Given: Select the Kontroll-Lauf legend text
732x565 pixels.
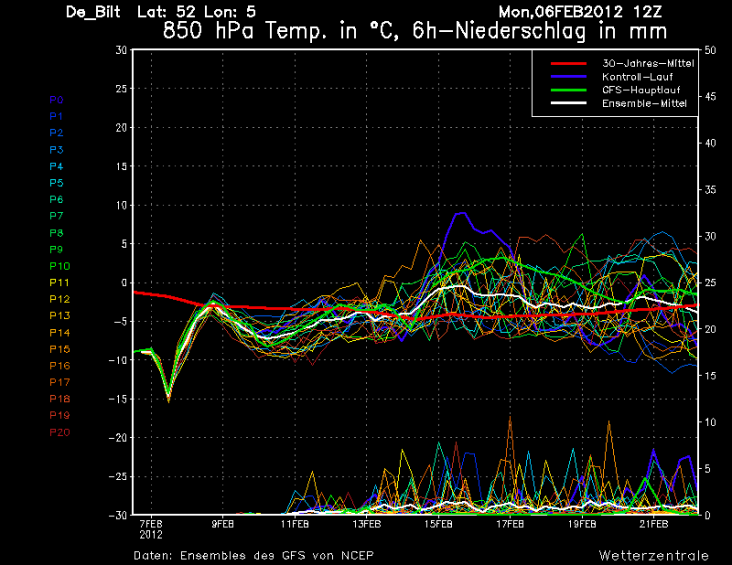Looking at the screenshot, I should point(637,77).
